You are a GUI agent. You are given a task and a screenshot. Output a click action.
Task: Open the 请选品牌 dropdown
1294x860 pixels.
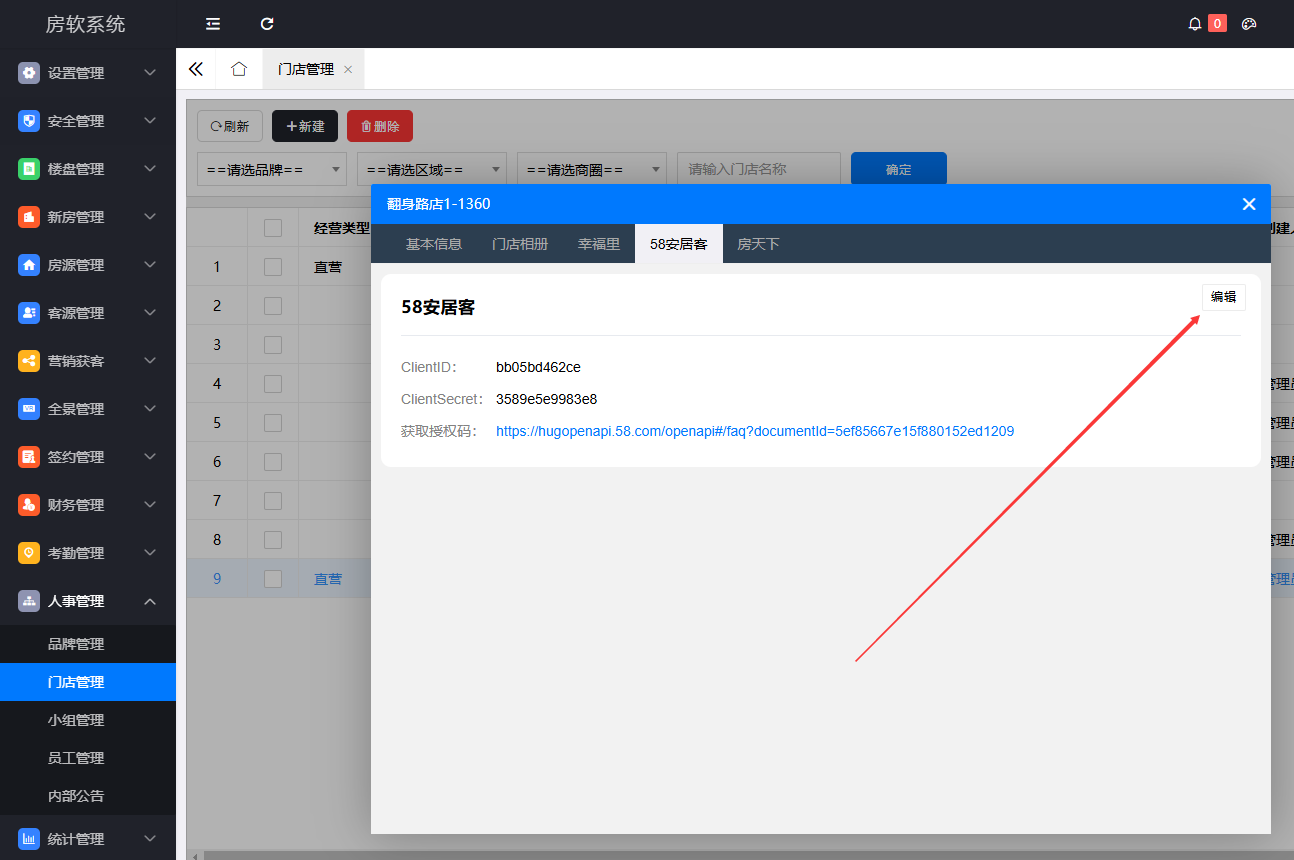(272, 169)
